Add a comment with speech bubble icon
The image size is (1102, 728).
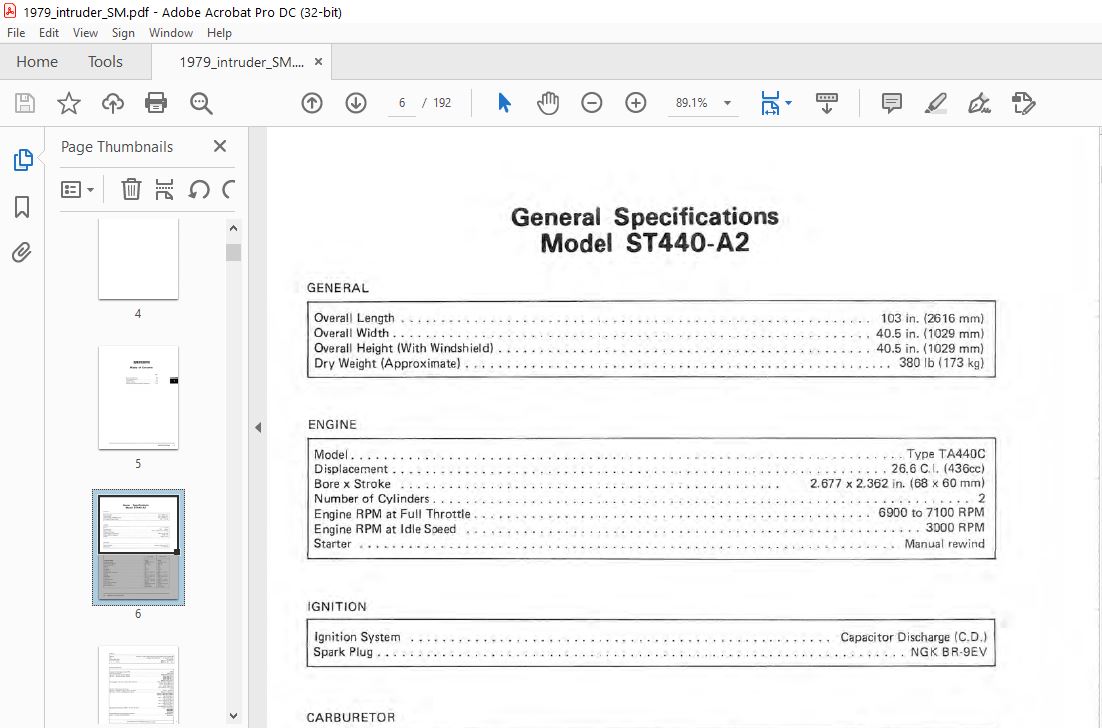[892, 103]
